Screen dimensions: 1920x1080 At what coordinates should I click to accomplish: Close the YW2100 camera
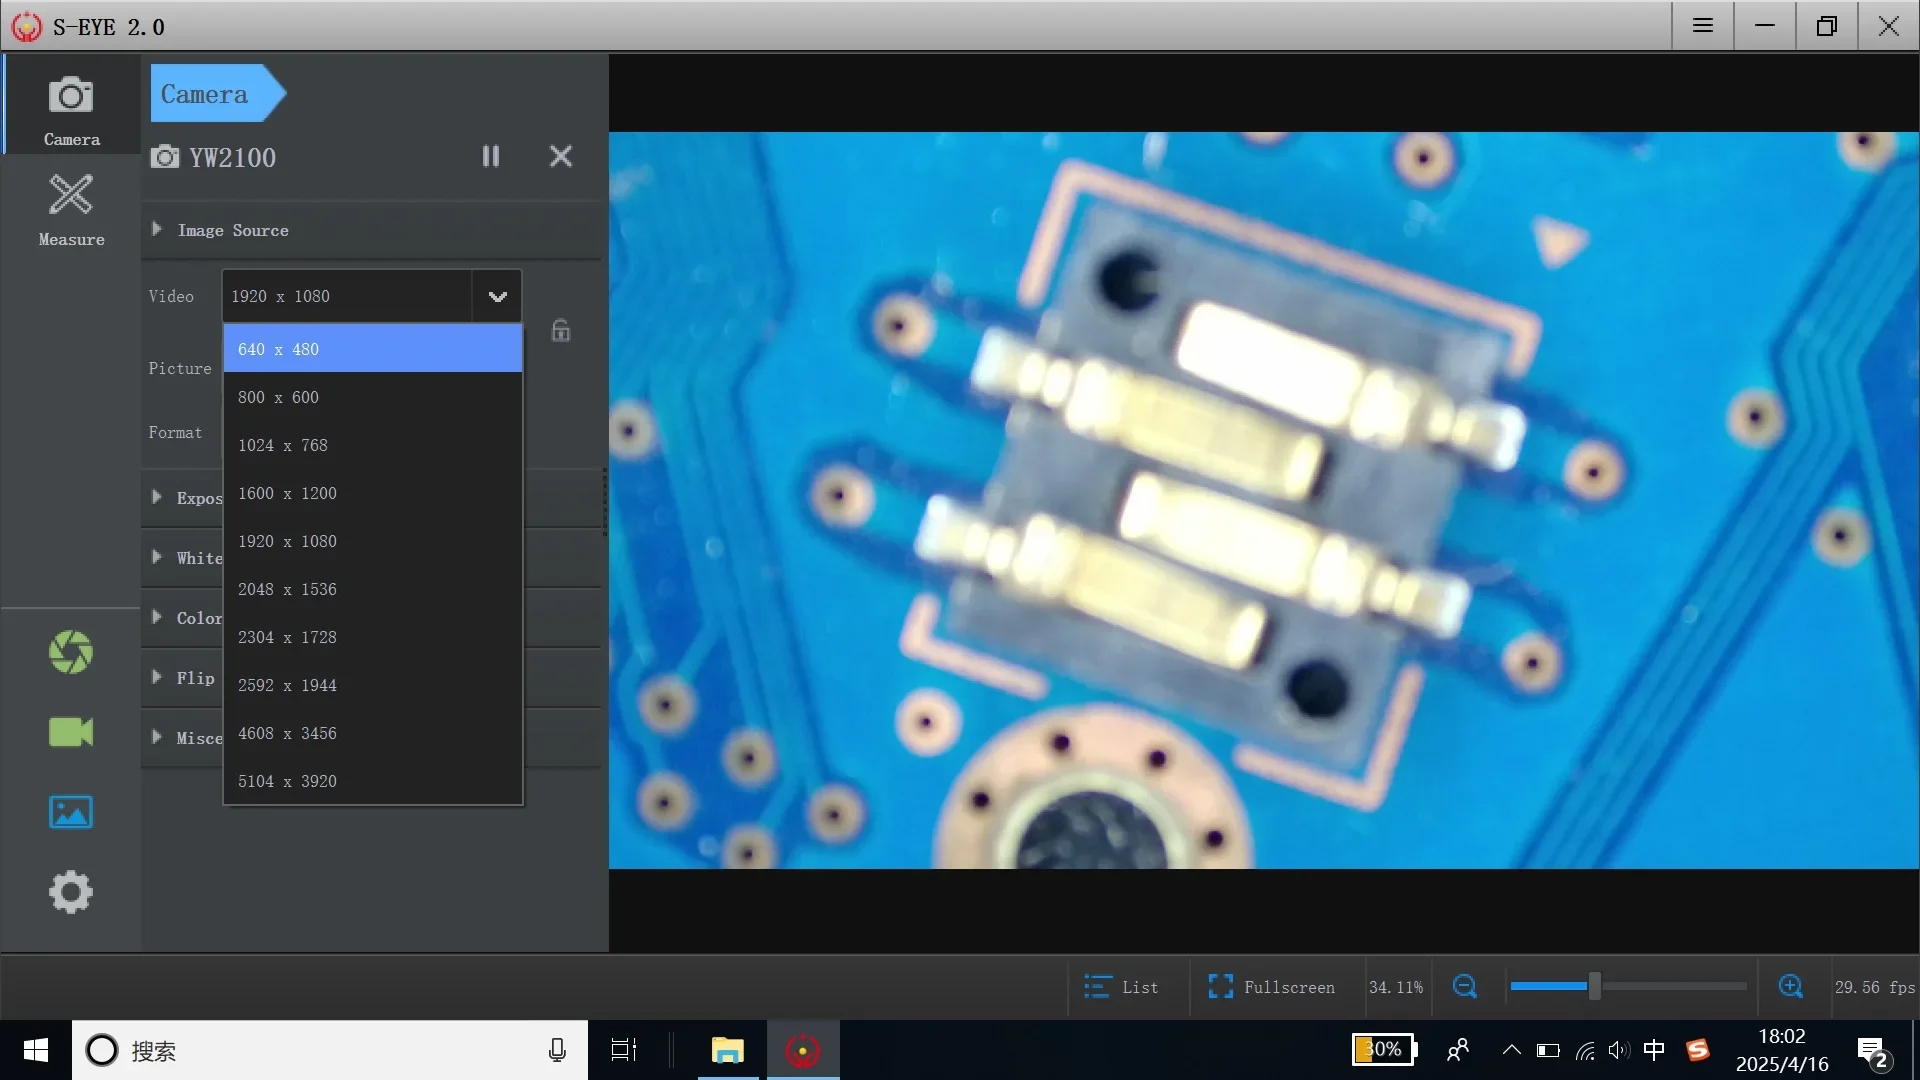tap(561, 156)
